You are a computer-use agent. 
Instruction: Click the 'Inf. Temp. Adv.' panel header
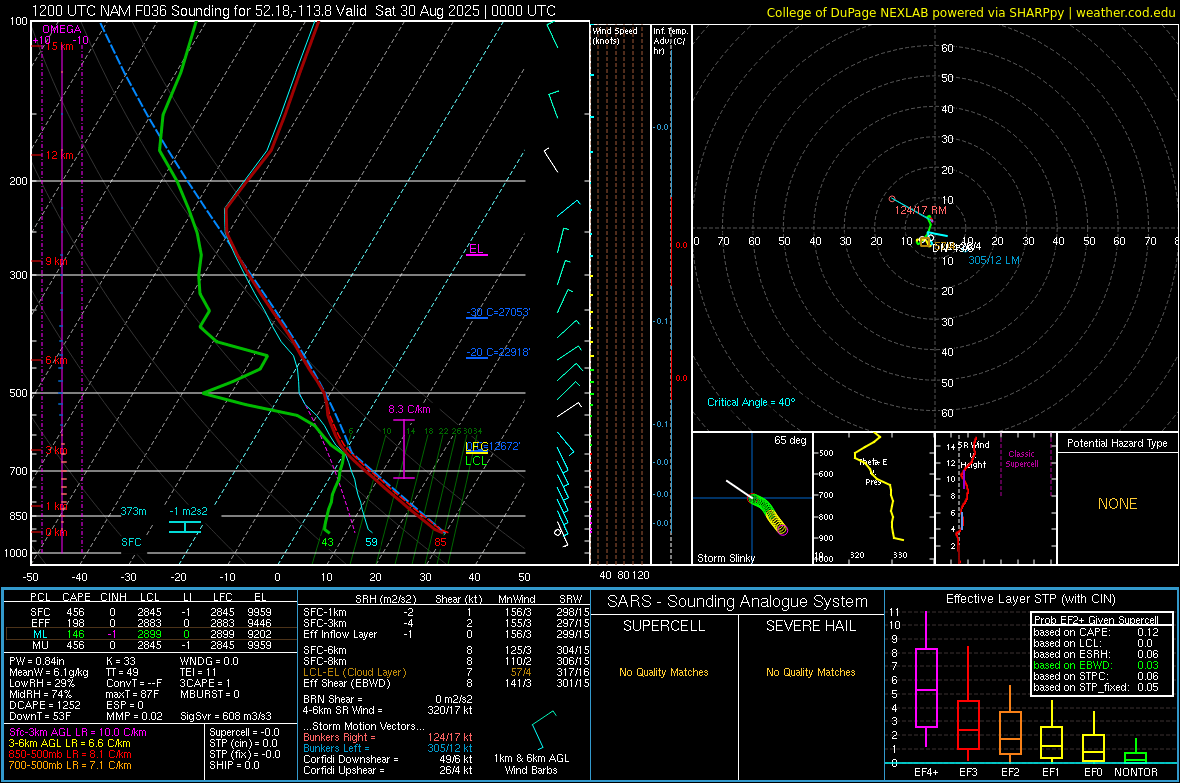[x=670, y=41]
